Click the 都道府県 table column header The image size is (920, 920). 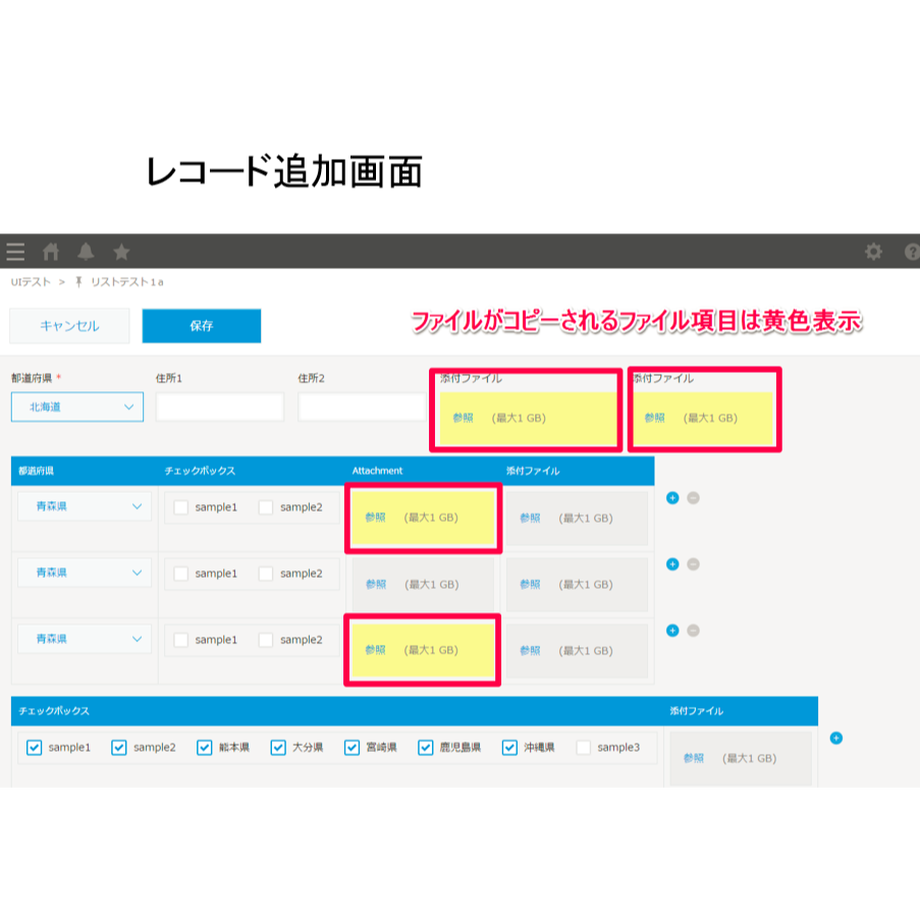pos(36,471)
